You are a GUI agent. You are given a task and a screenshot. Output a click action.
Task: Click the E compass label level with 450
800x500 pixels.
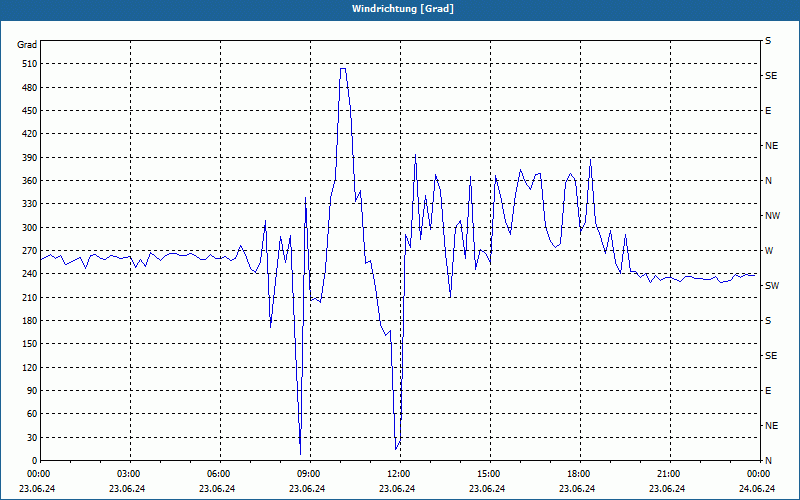coord(768,111)
